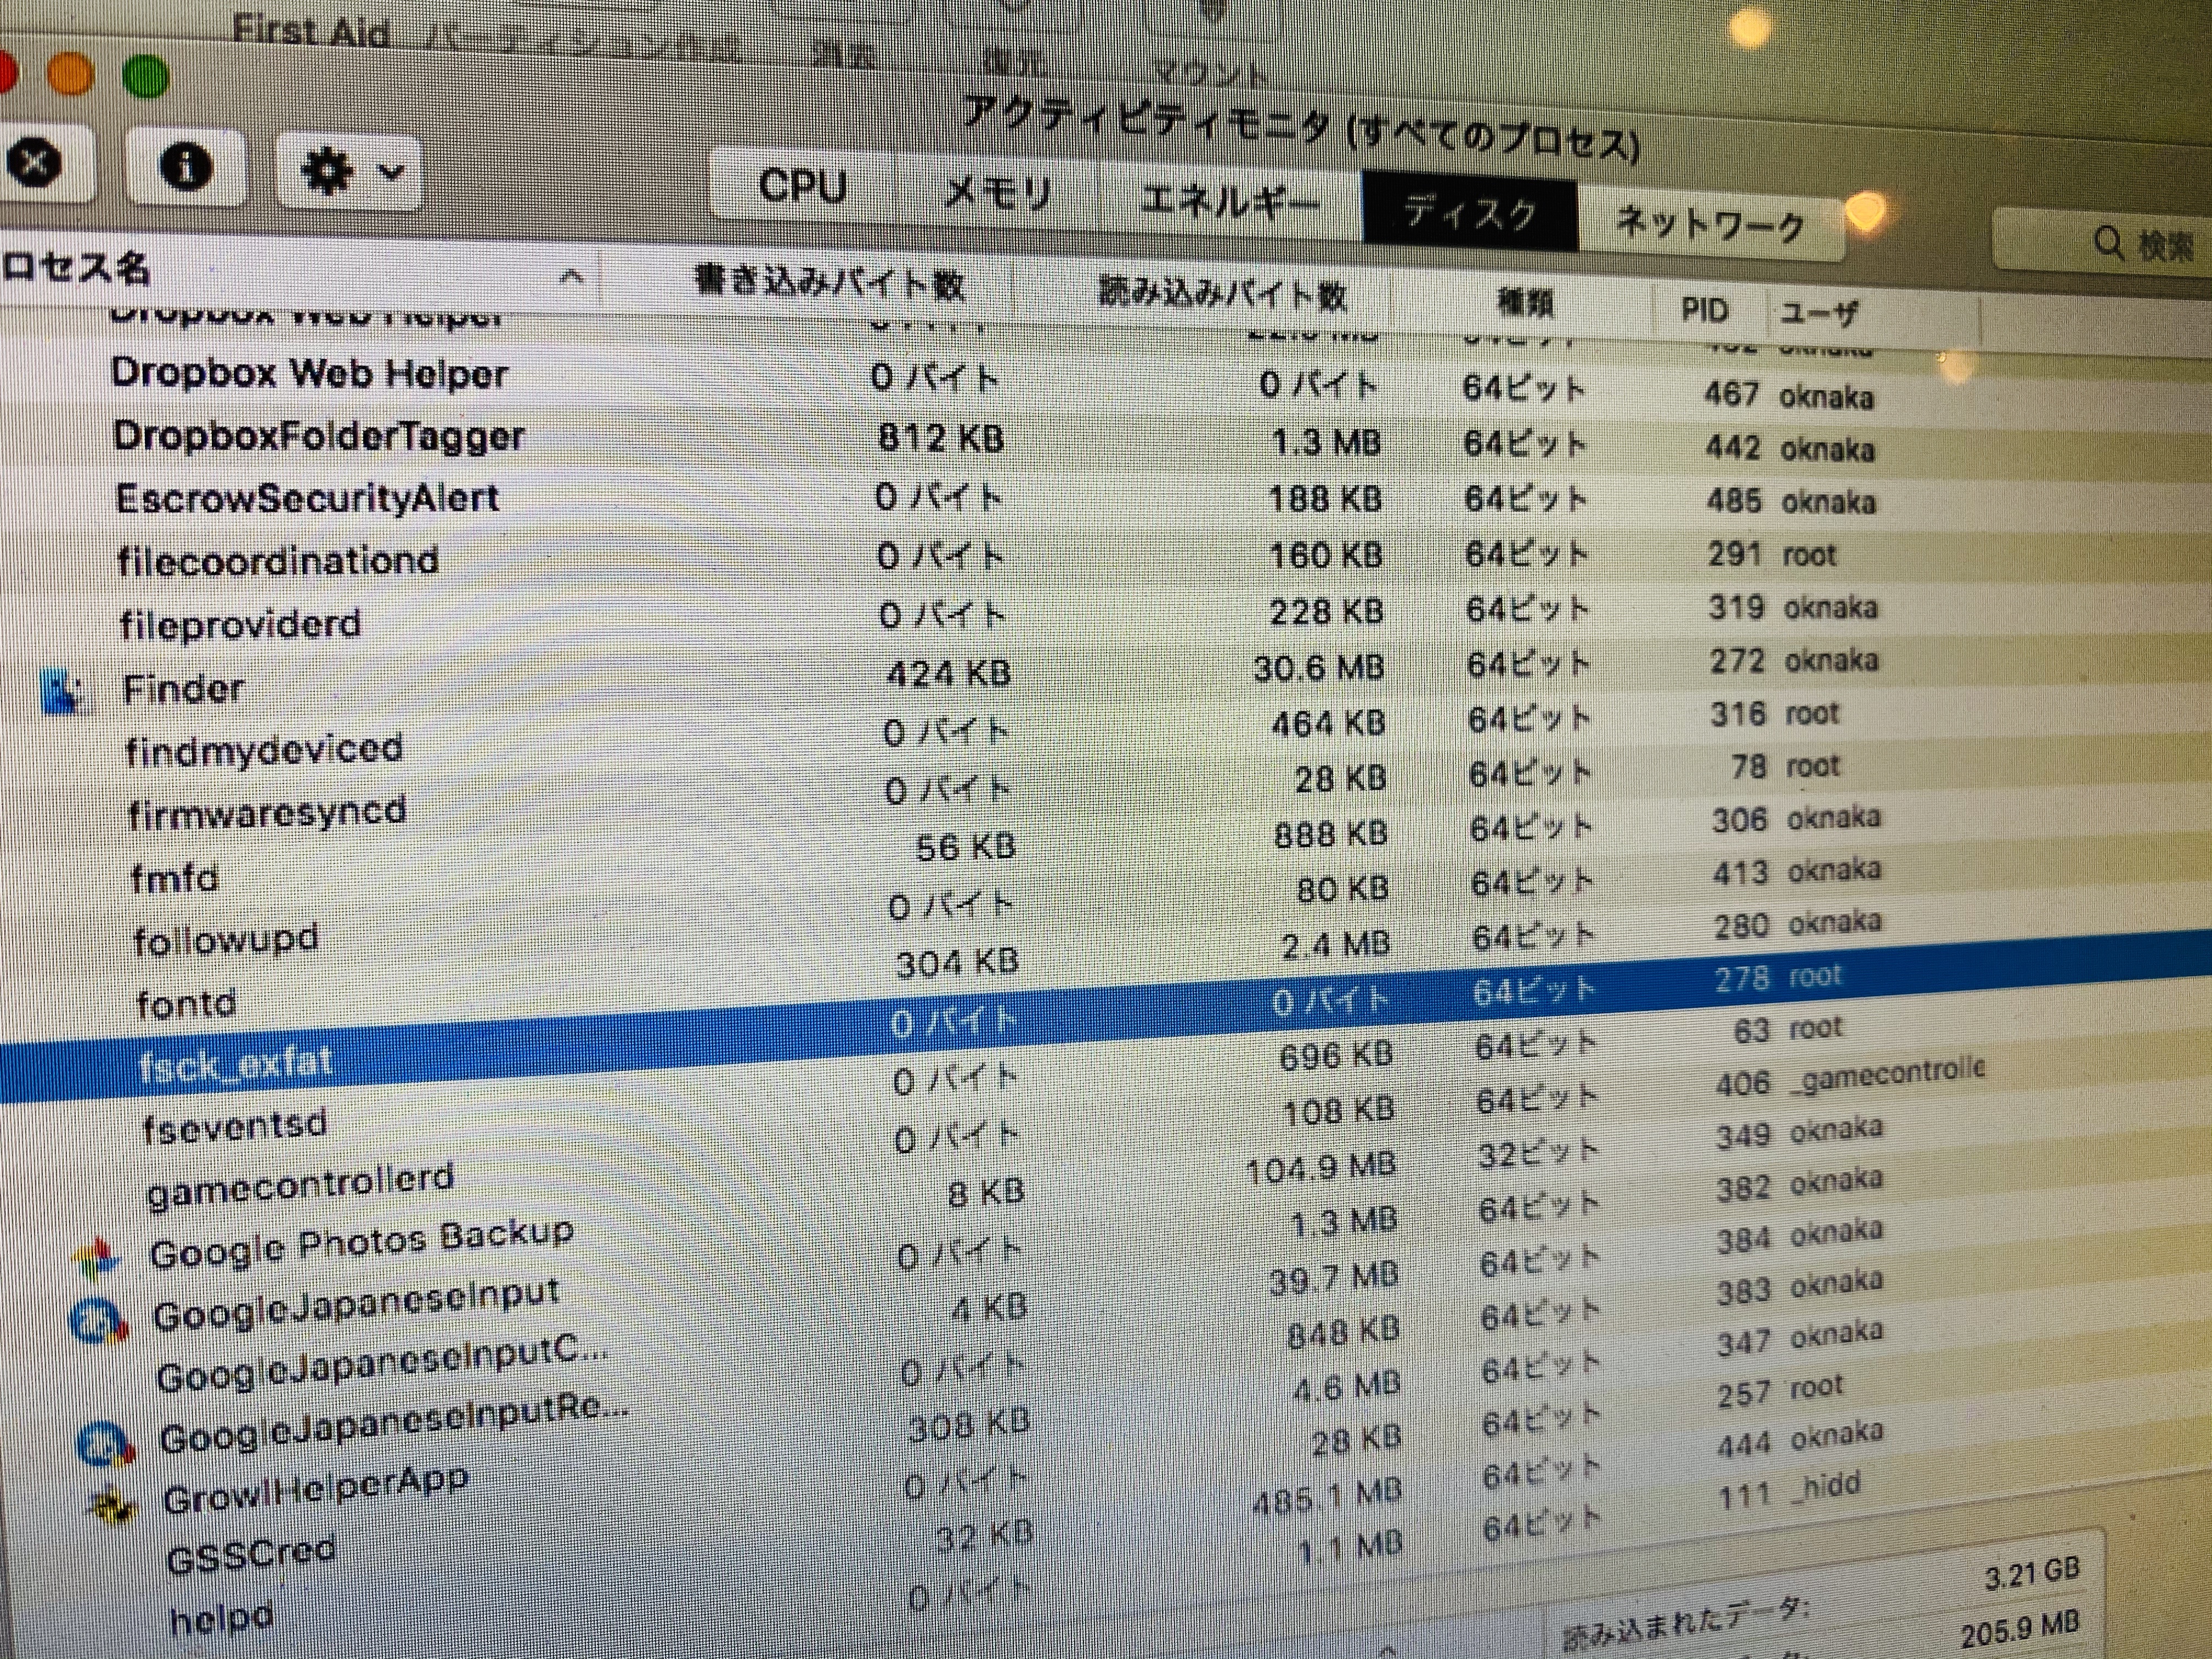The image size is (2212, 1659).
Task: Sort by 読み込みバイト数 column
Action: [1222, 293]
